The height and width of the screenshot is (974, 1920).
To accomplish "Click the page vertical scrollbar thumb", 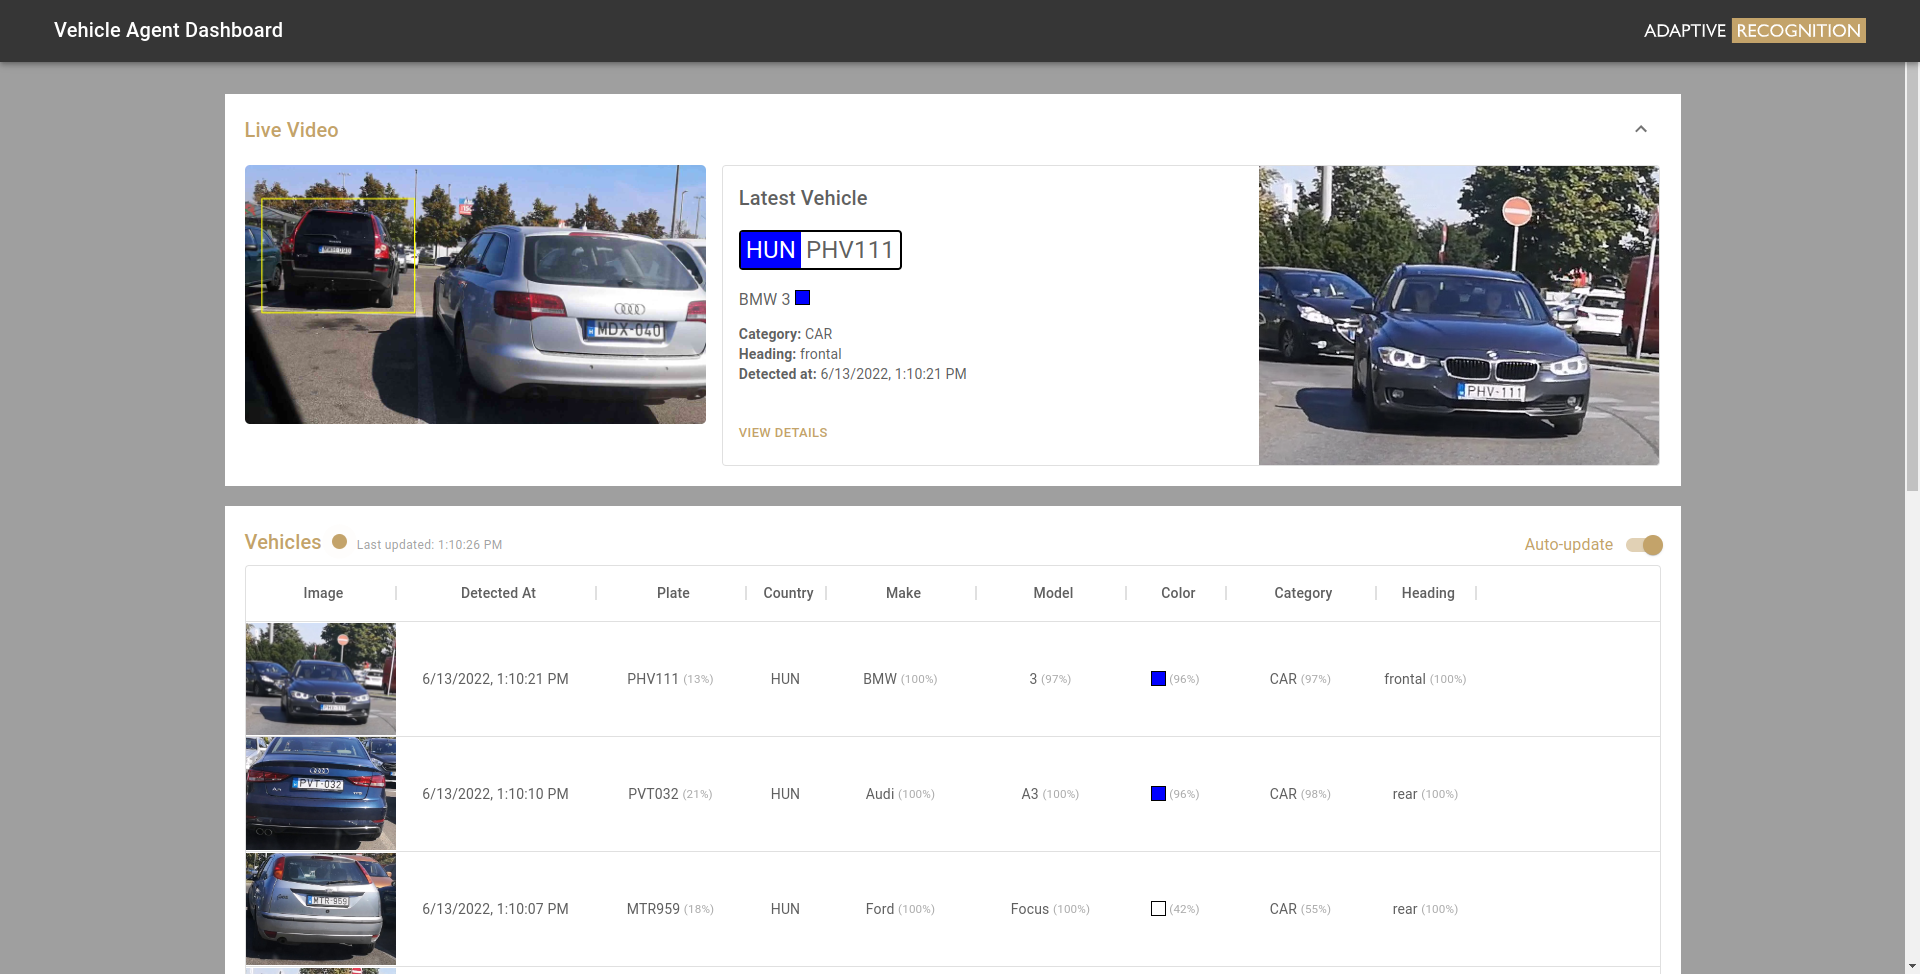I will click(1913, 275).
